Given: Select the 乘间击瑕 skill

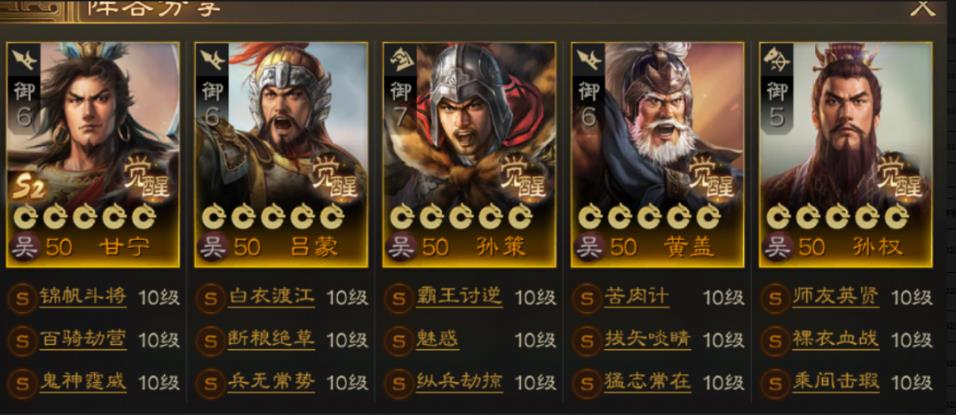Looking at the screenshot, I should tap(835, 383).
